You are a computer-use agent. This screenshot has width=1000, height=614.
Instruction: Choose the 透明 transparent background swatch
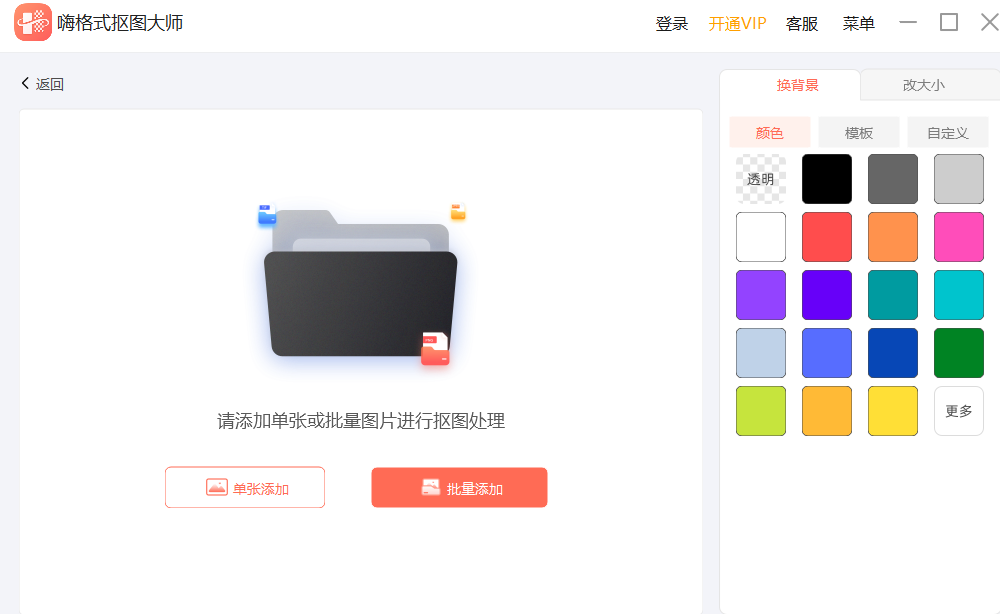(x=761, y=179)
